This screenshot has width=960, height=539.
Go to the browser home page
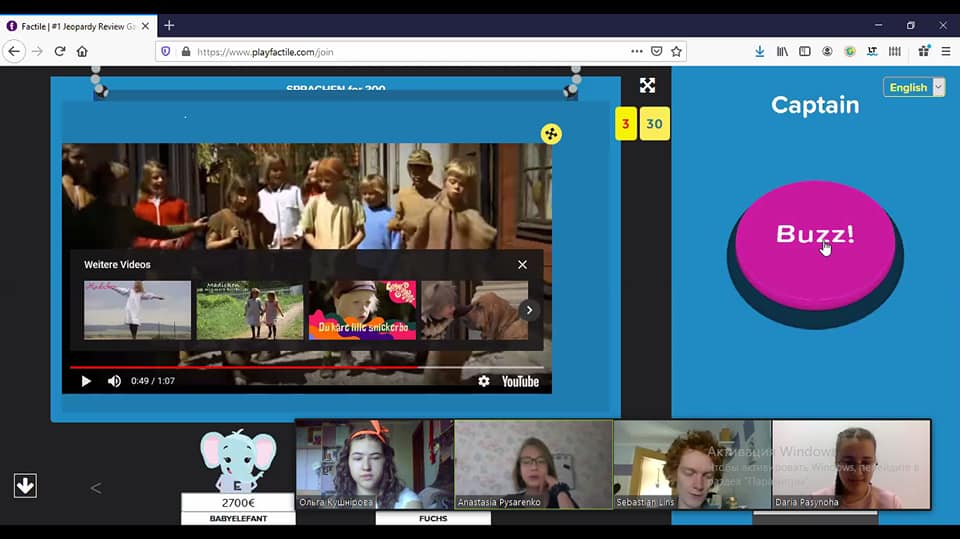coord(82,51)
